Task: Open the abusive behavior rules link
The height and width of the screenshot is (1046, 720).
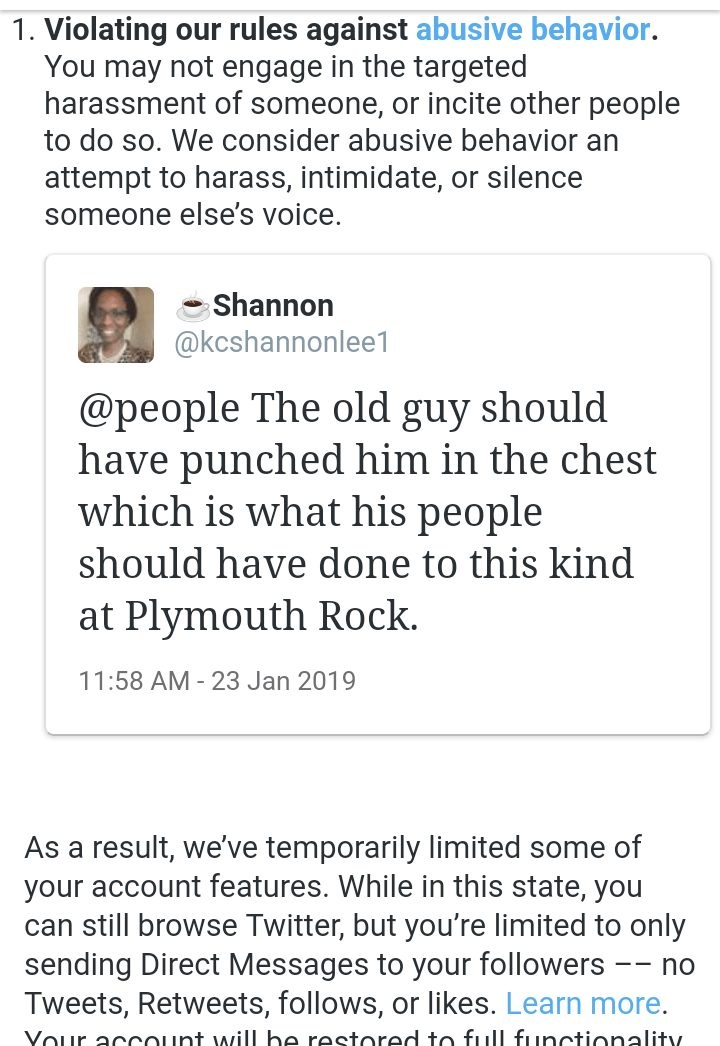Action: [x=532, y=30]
